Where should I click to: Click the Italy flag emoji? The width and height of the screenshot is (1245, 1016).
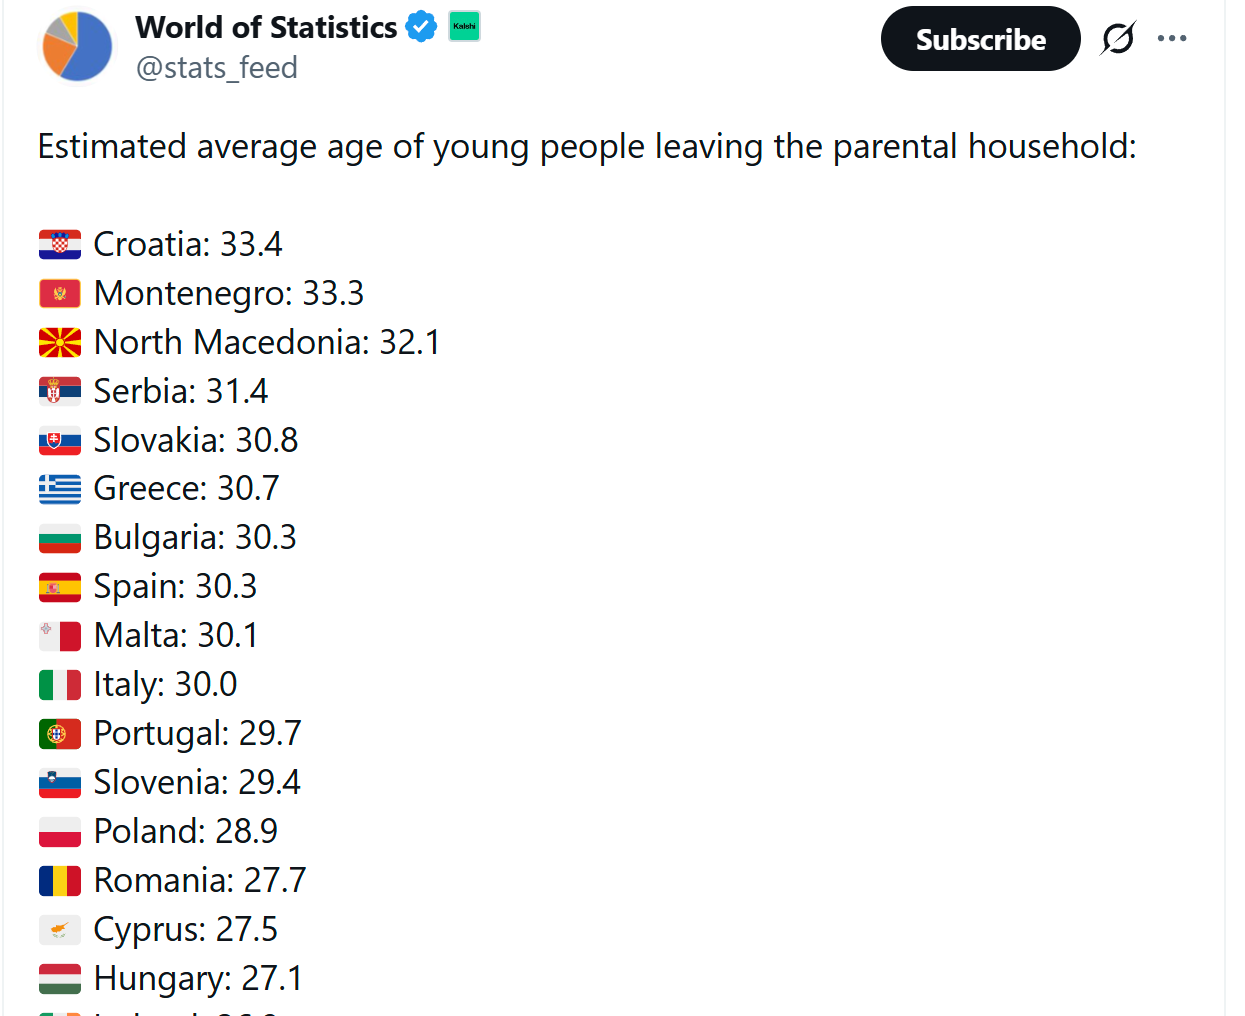point(60,684)
